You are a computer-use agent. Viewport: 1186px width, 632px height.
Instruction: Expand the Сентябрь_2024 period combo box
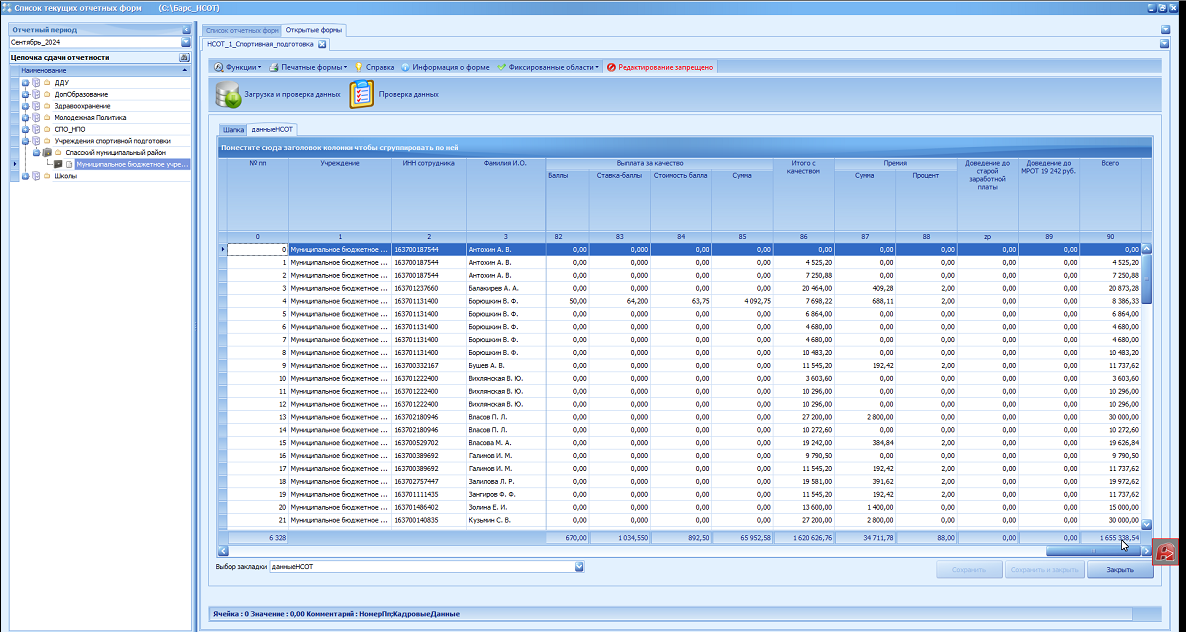pos(186,42)
